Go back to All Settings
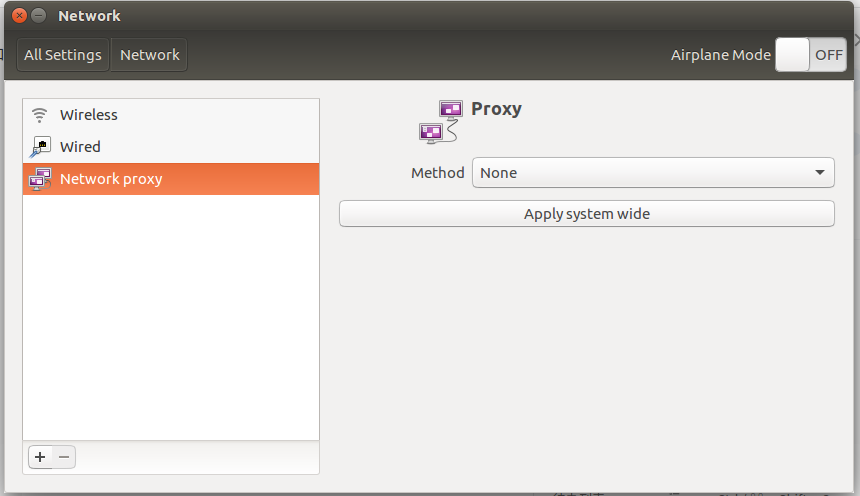Viewport: 860px width, 496px height. [x=63, y=55]
